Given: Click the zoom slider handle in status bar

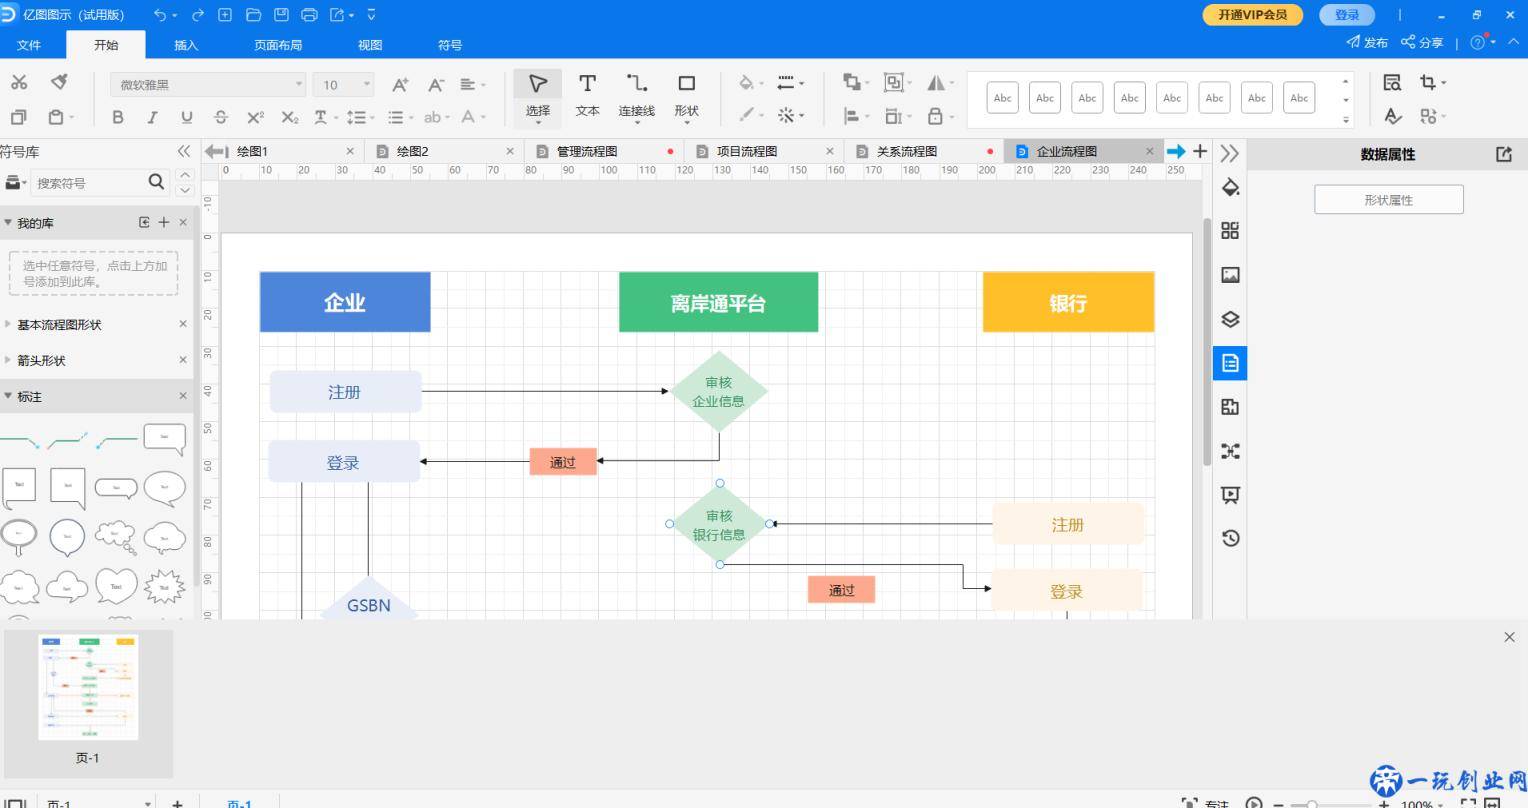Looking at the screenshot, I should click(x=1311, y=803).
